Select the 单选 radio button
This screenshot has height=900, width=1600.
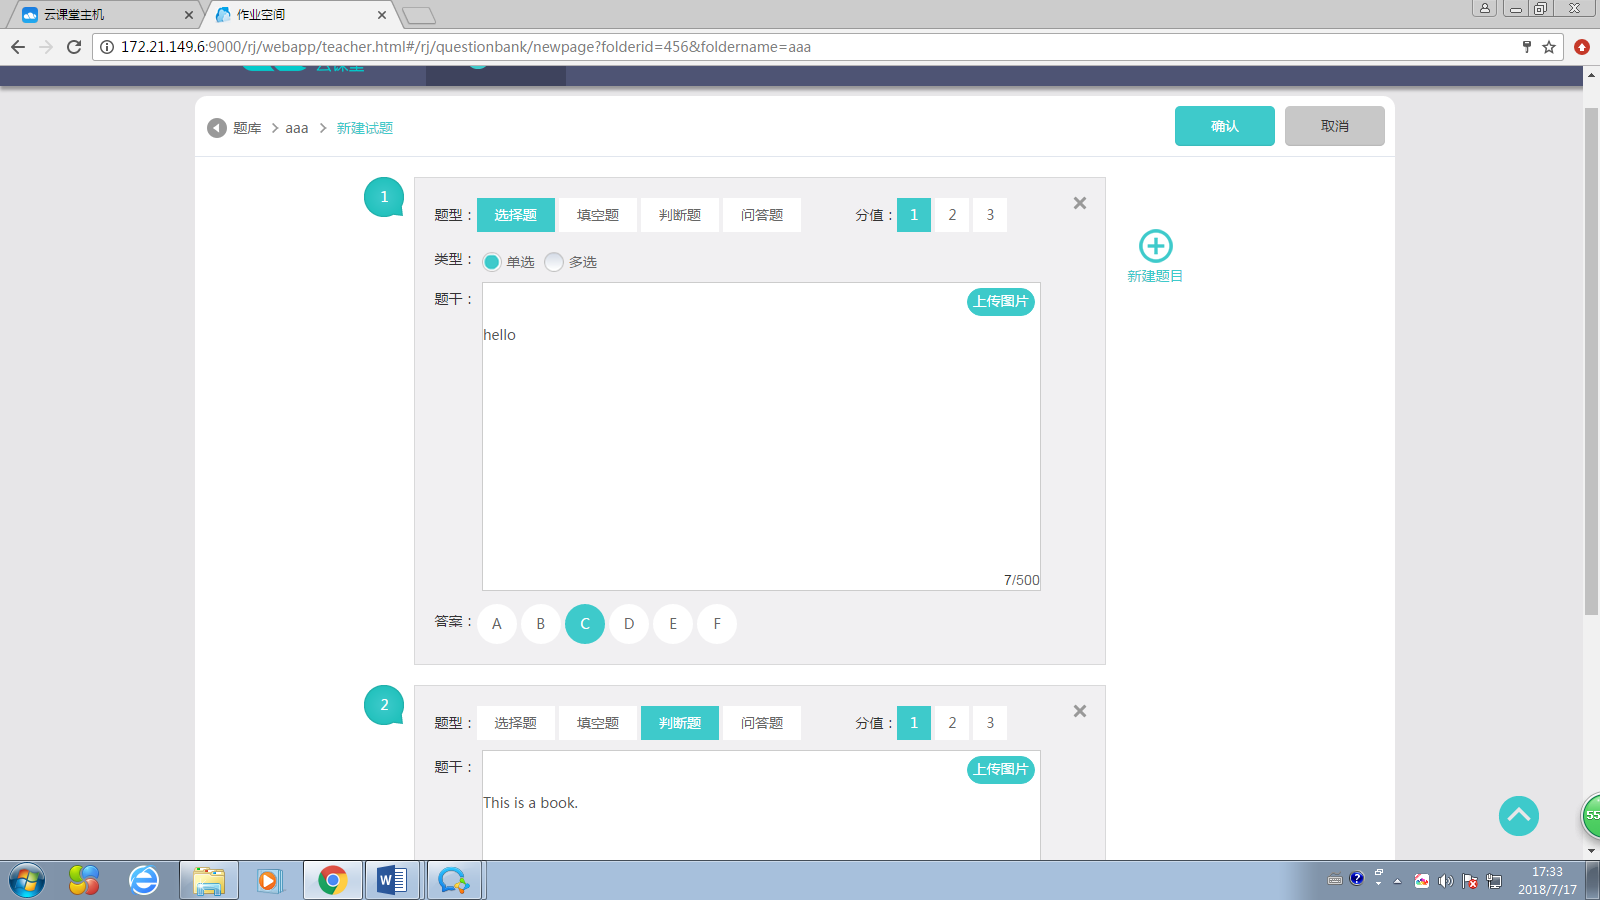492,262
